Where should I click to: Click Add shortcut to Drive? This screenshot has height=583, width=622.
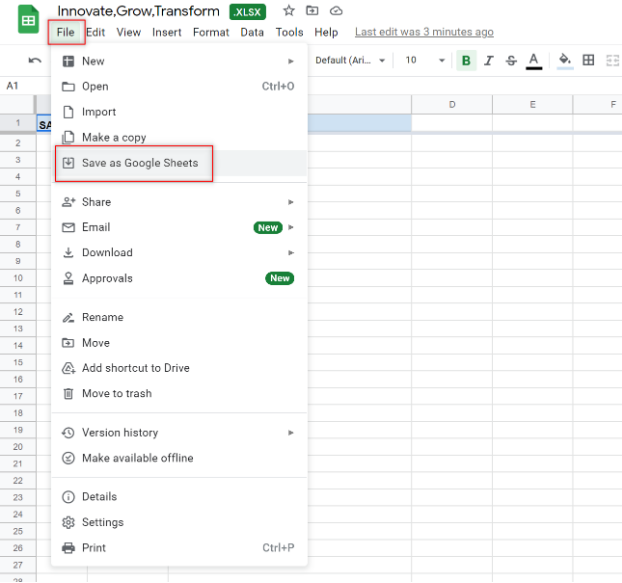tap(179, 368)
